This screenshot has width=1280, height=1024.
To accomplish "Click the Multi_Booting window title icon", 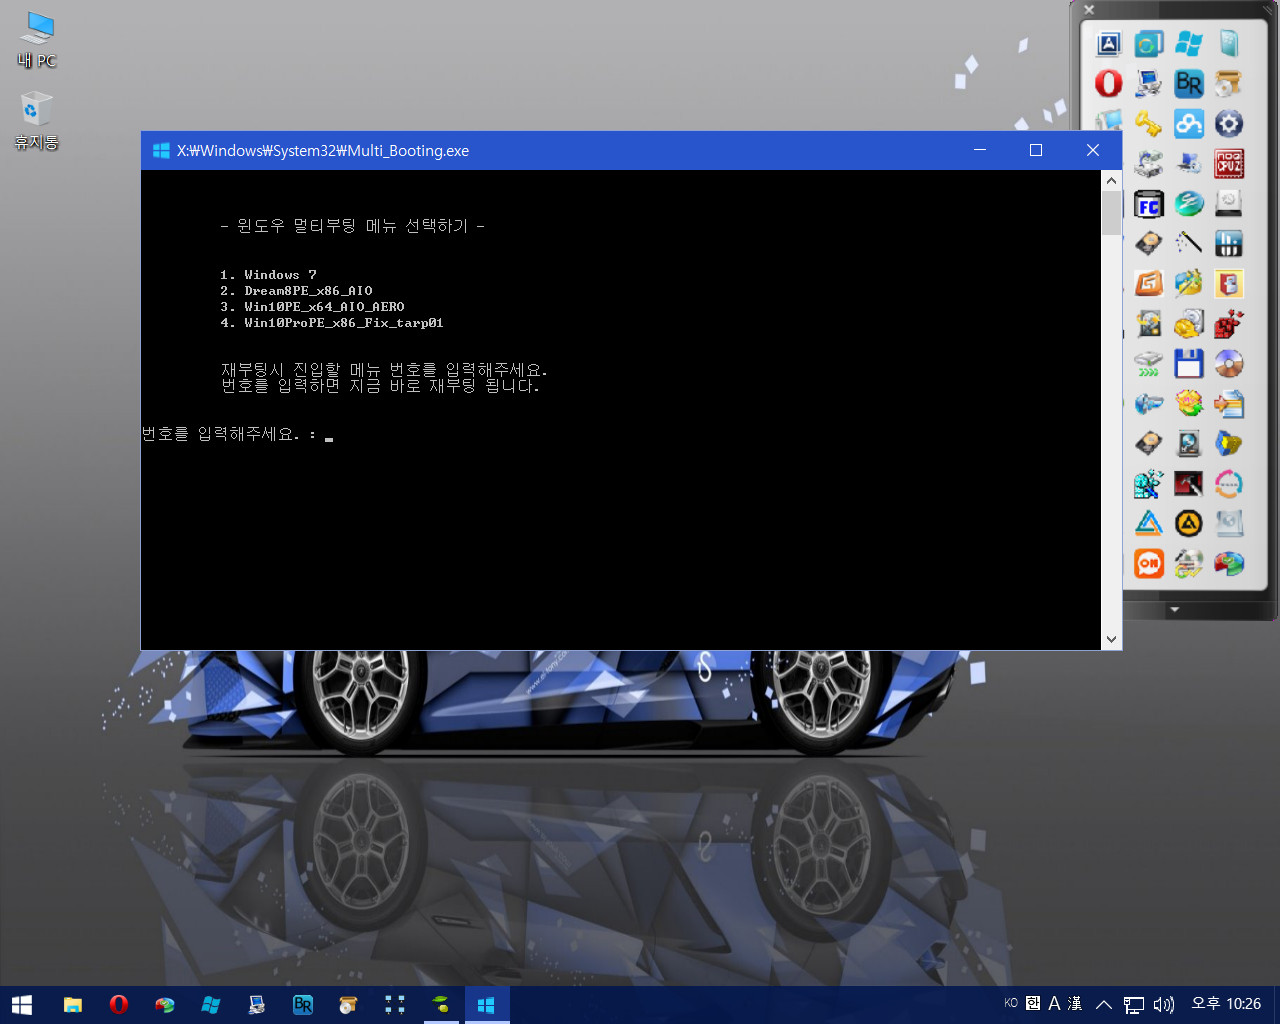I will click(160, 150).
